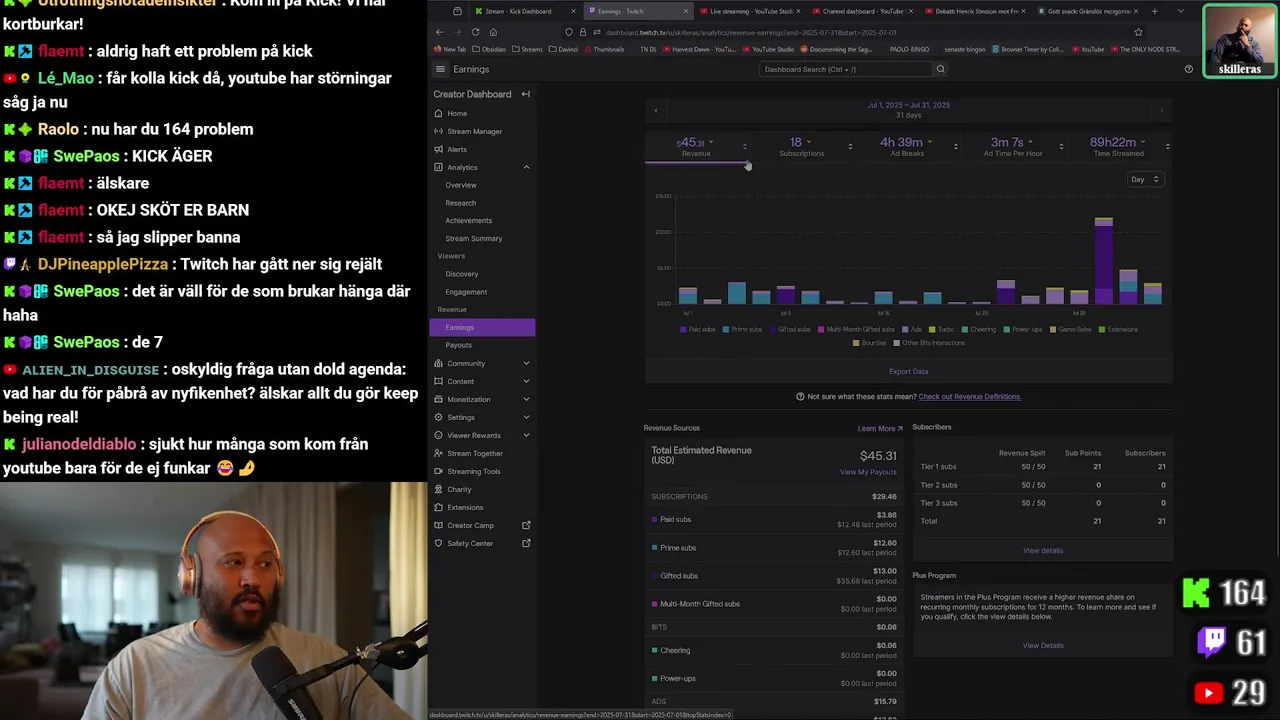This screenshot has height=720, width=1280.
Task: Open the Revenue metric selector stepper
Action: tap(744, 147)
